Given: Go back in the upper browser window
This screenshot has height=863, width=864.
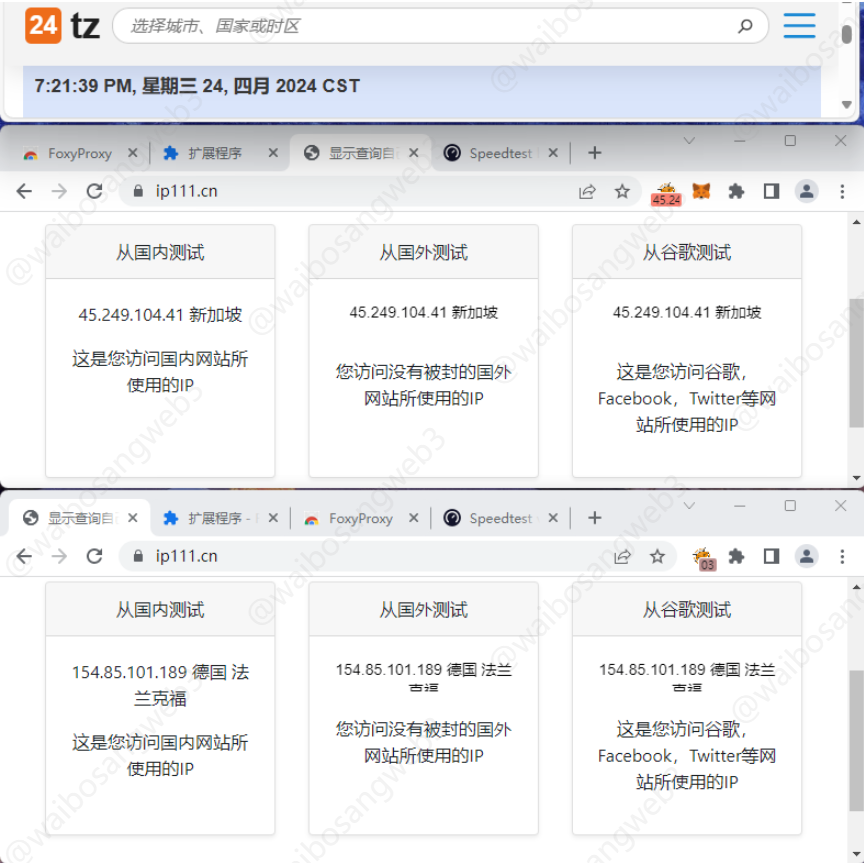Looking at the screenshot, I should 24,191.
